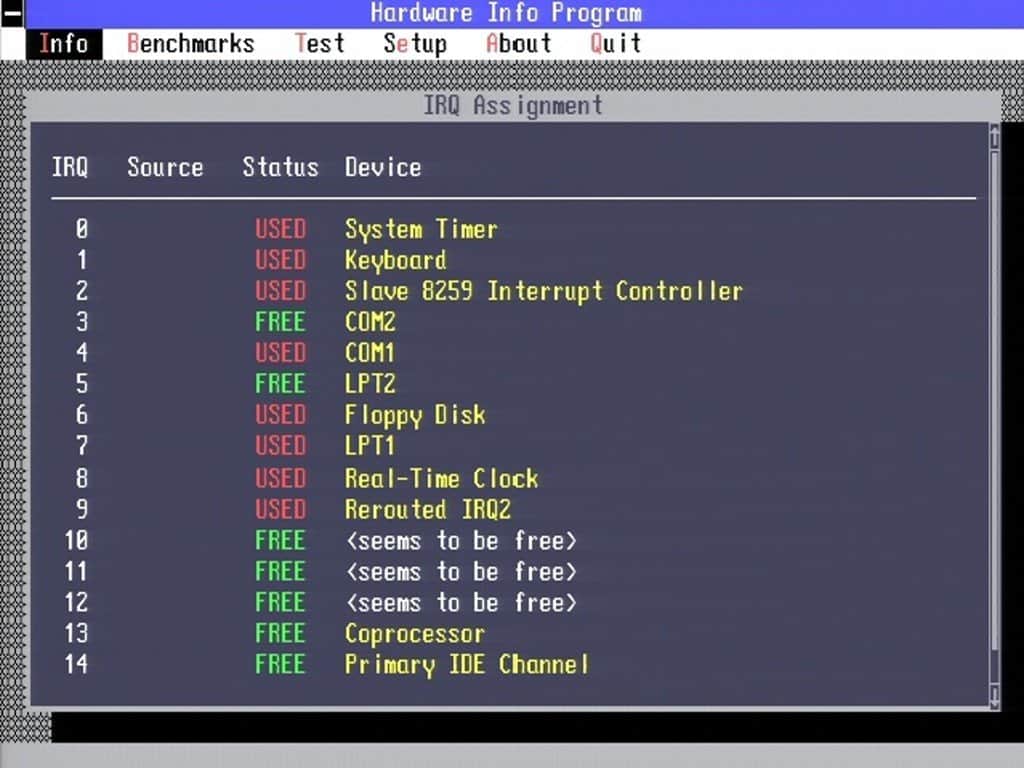1024x768 pixels.
Task: Open the Setup menu
Action: pos(415,44)
